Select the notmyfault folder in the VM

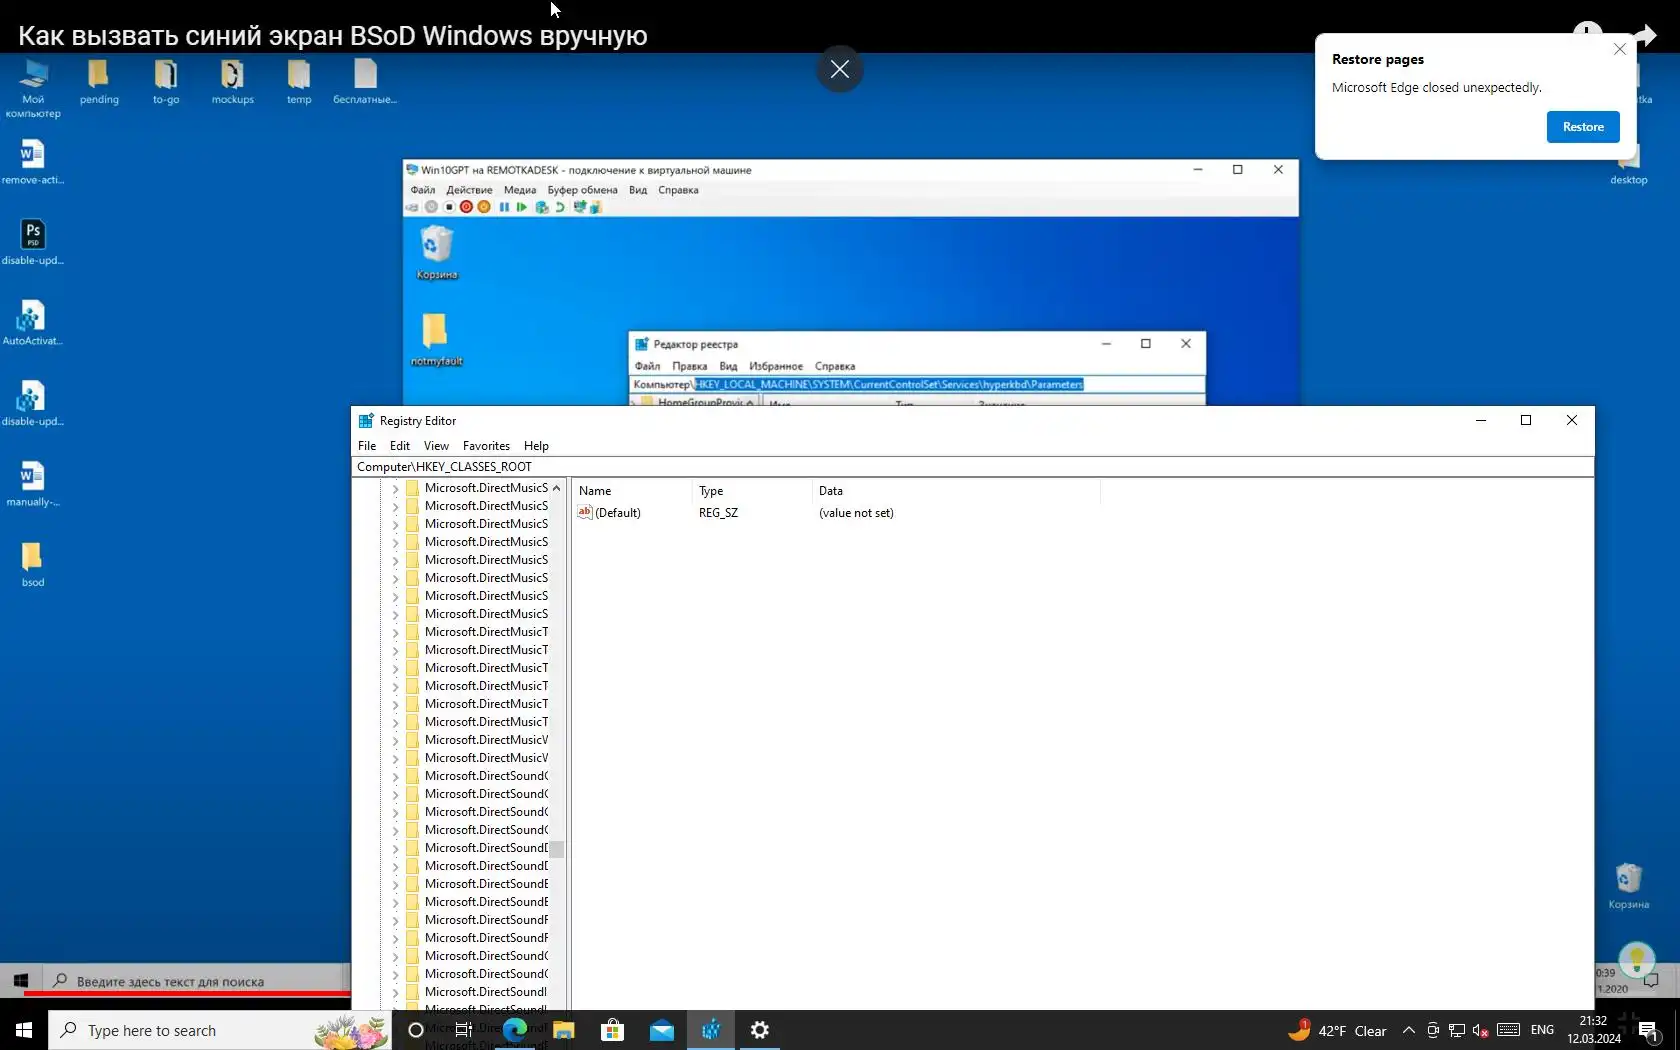point(436,340)
